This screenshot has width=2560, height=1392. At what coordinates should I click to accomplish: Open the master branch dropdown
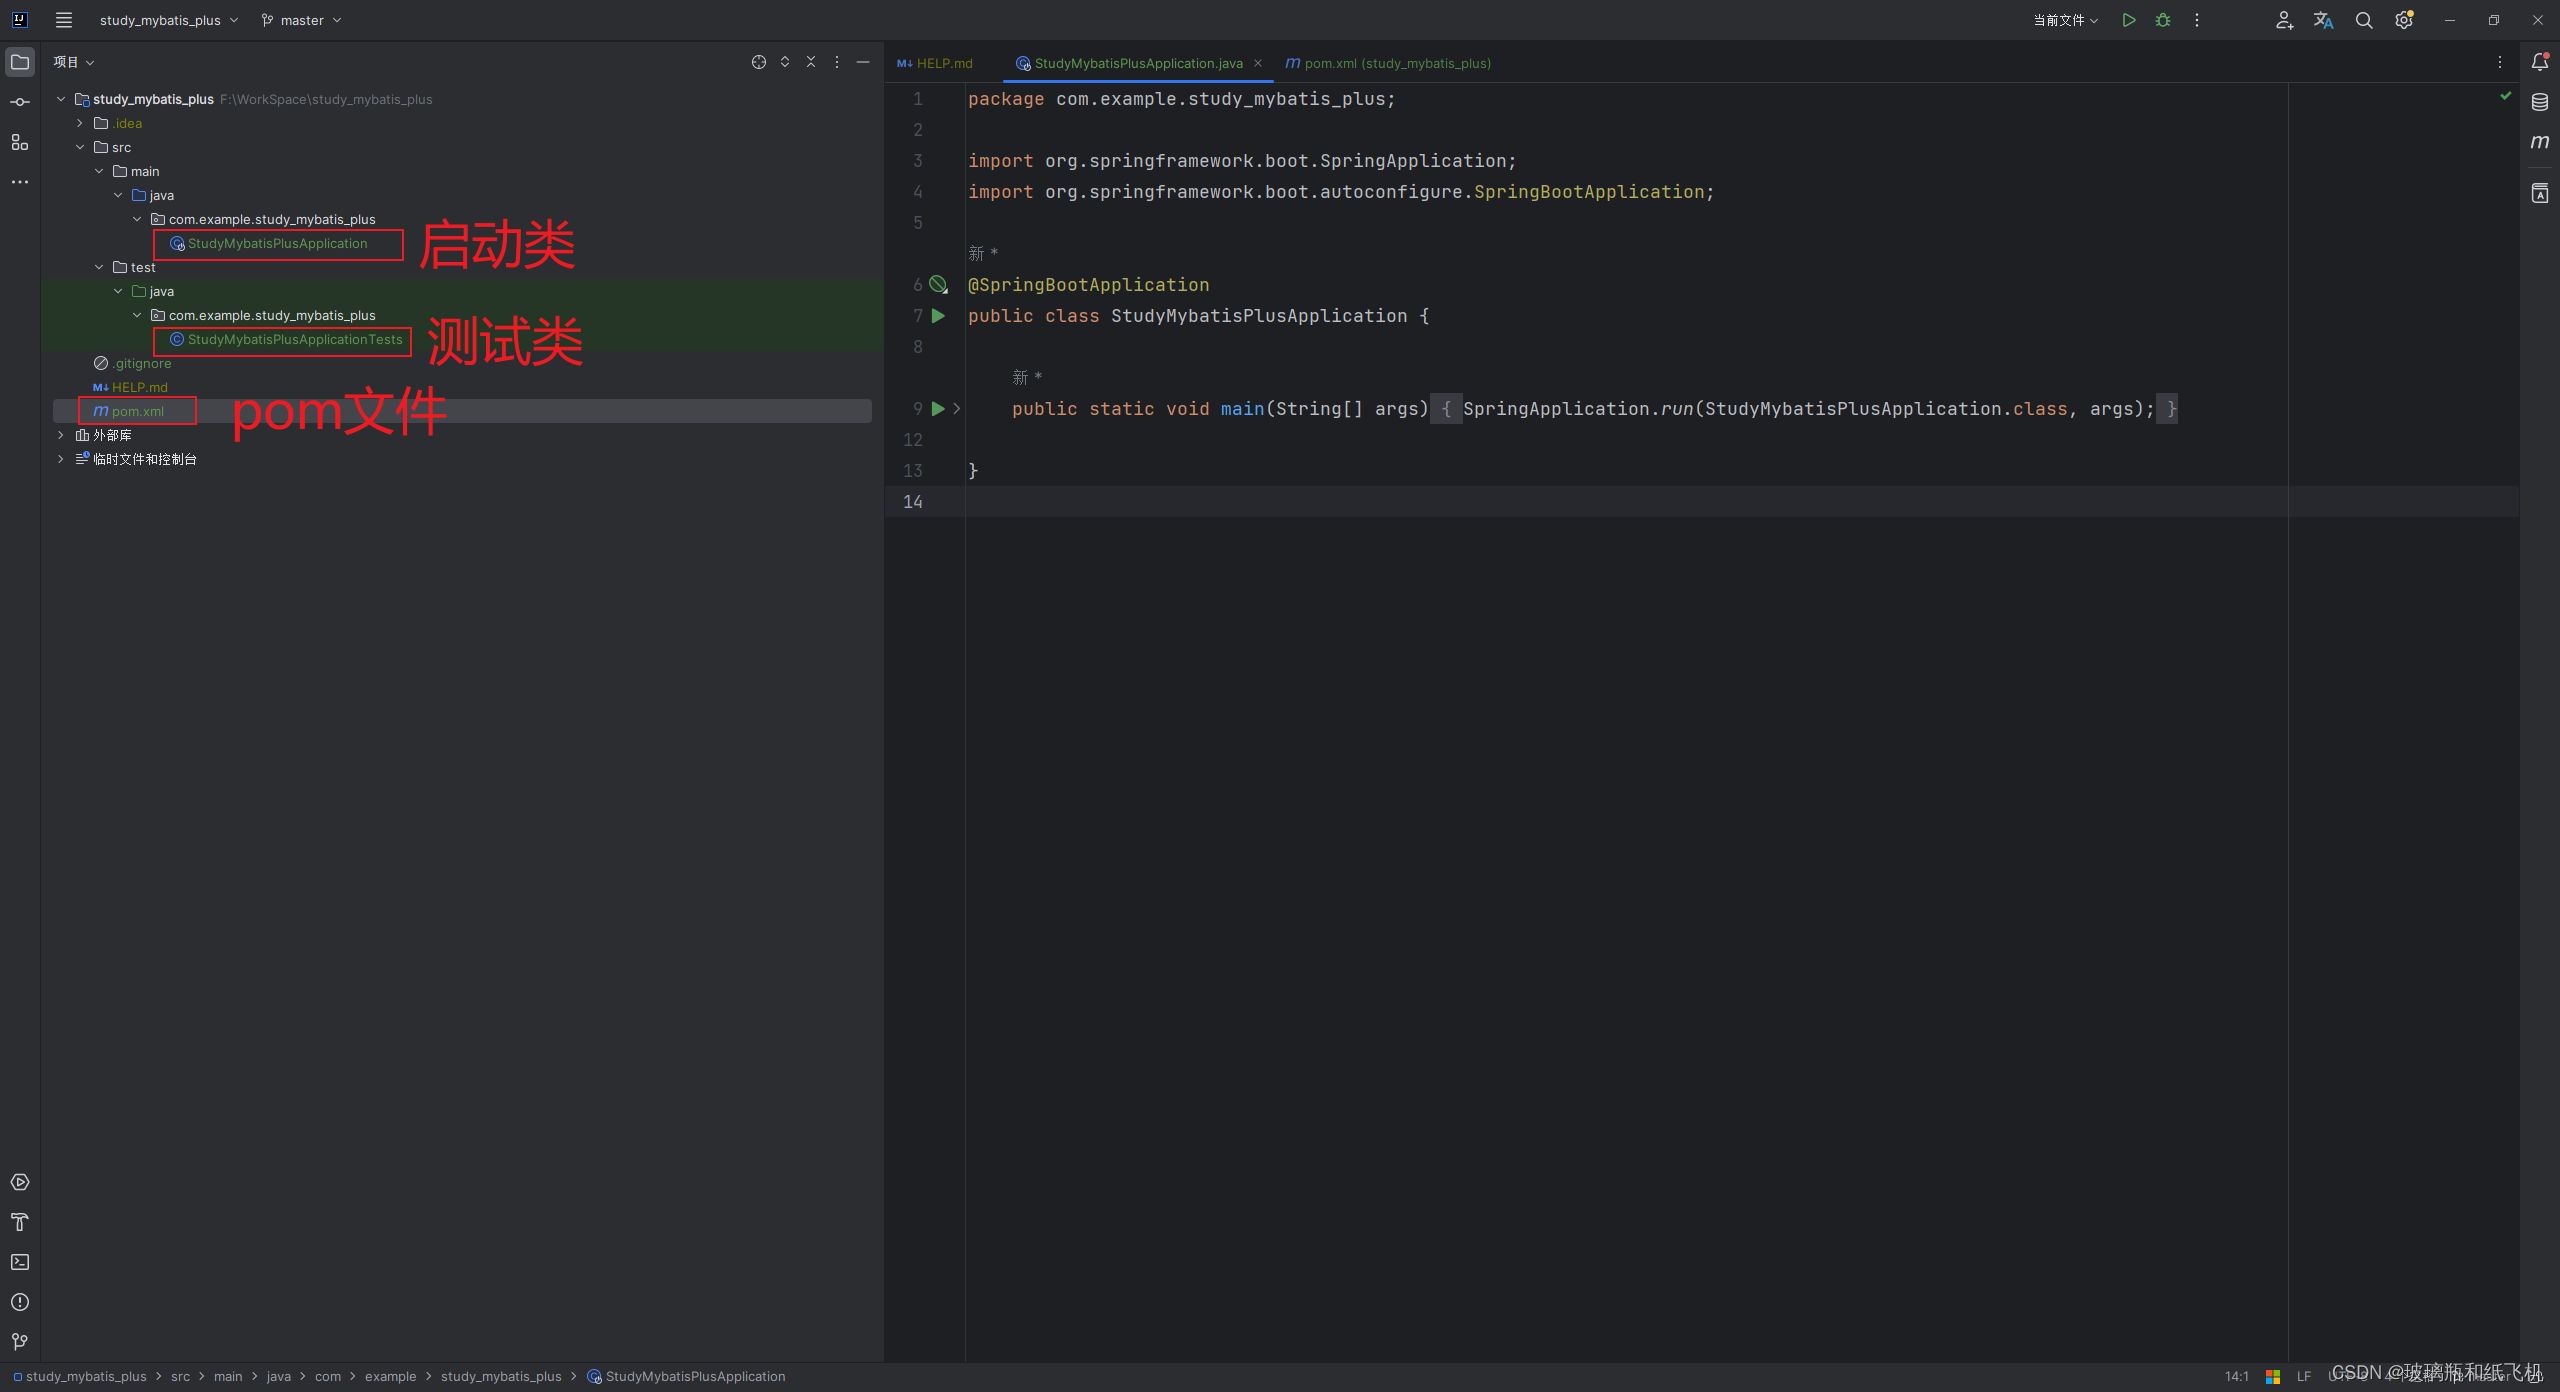tap(302, 20)
